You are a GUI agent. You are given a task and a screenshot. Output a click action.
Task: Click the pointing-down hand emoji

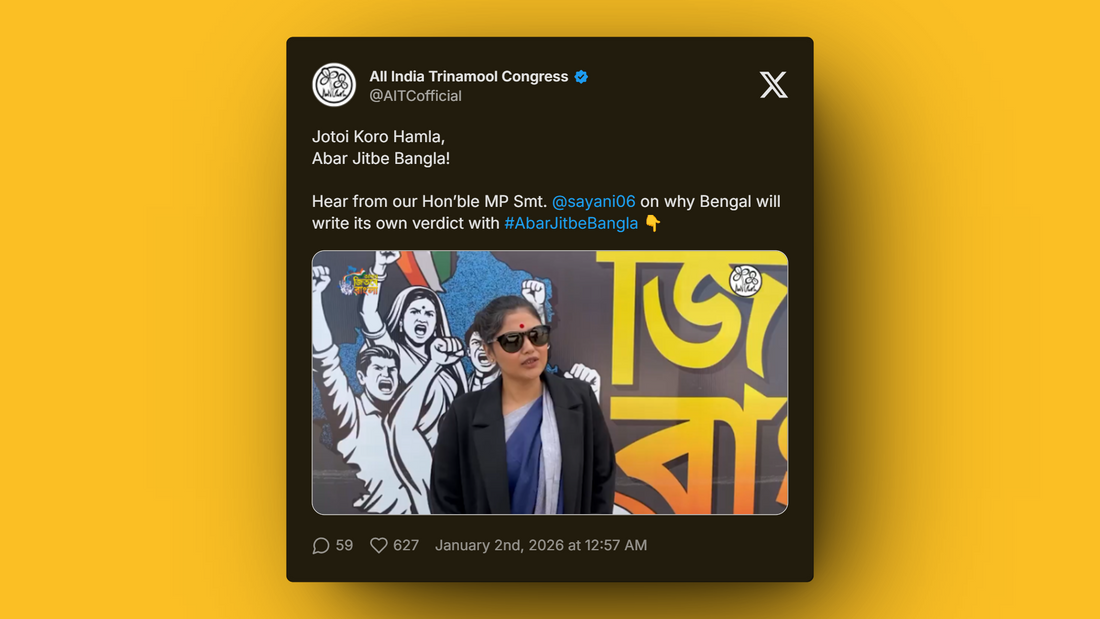click(652, 223)
